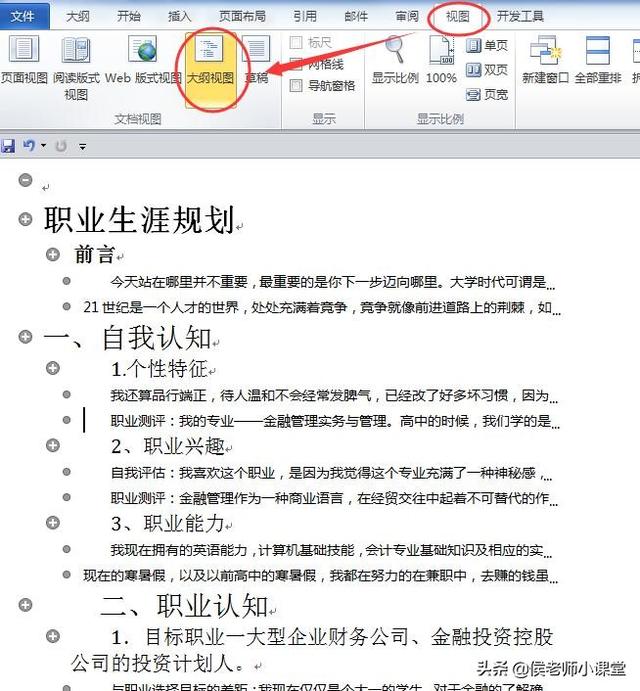Place cursor in heading 一、自我认知
Screen dimensions: 640x691
tap(128, 338)
